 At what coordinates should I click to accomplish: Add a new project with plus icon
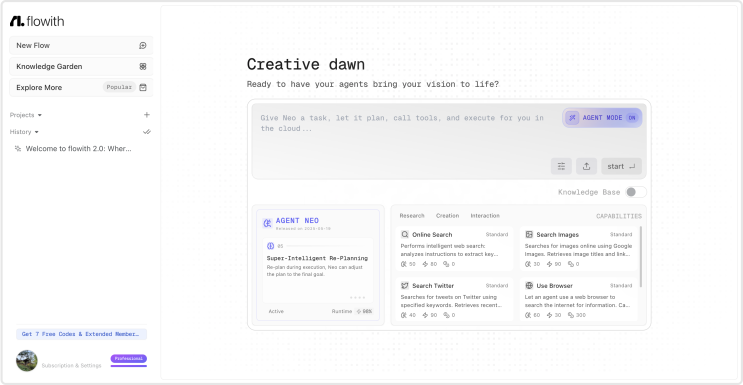pos(147,115)
